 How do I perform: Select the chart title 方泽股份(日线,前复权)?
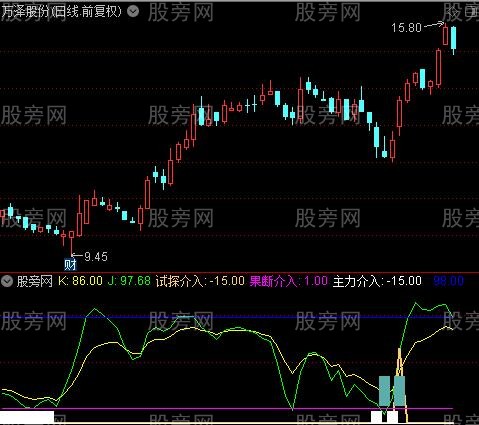[62, 12]
